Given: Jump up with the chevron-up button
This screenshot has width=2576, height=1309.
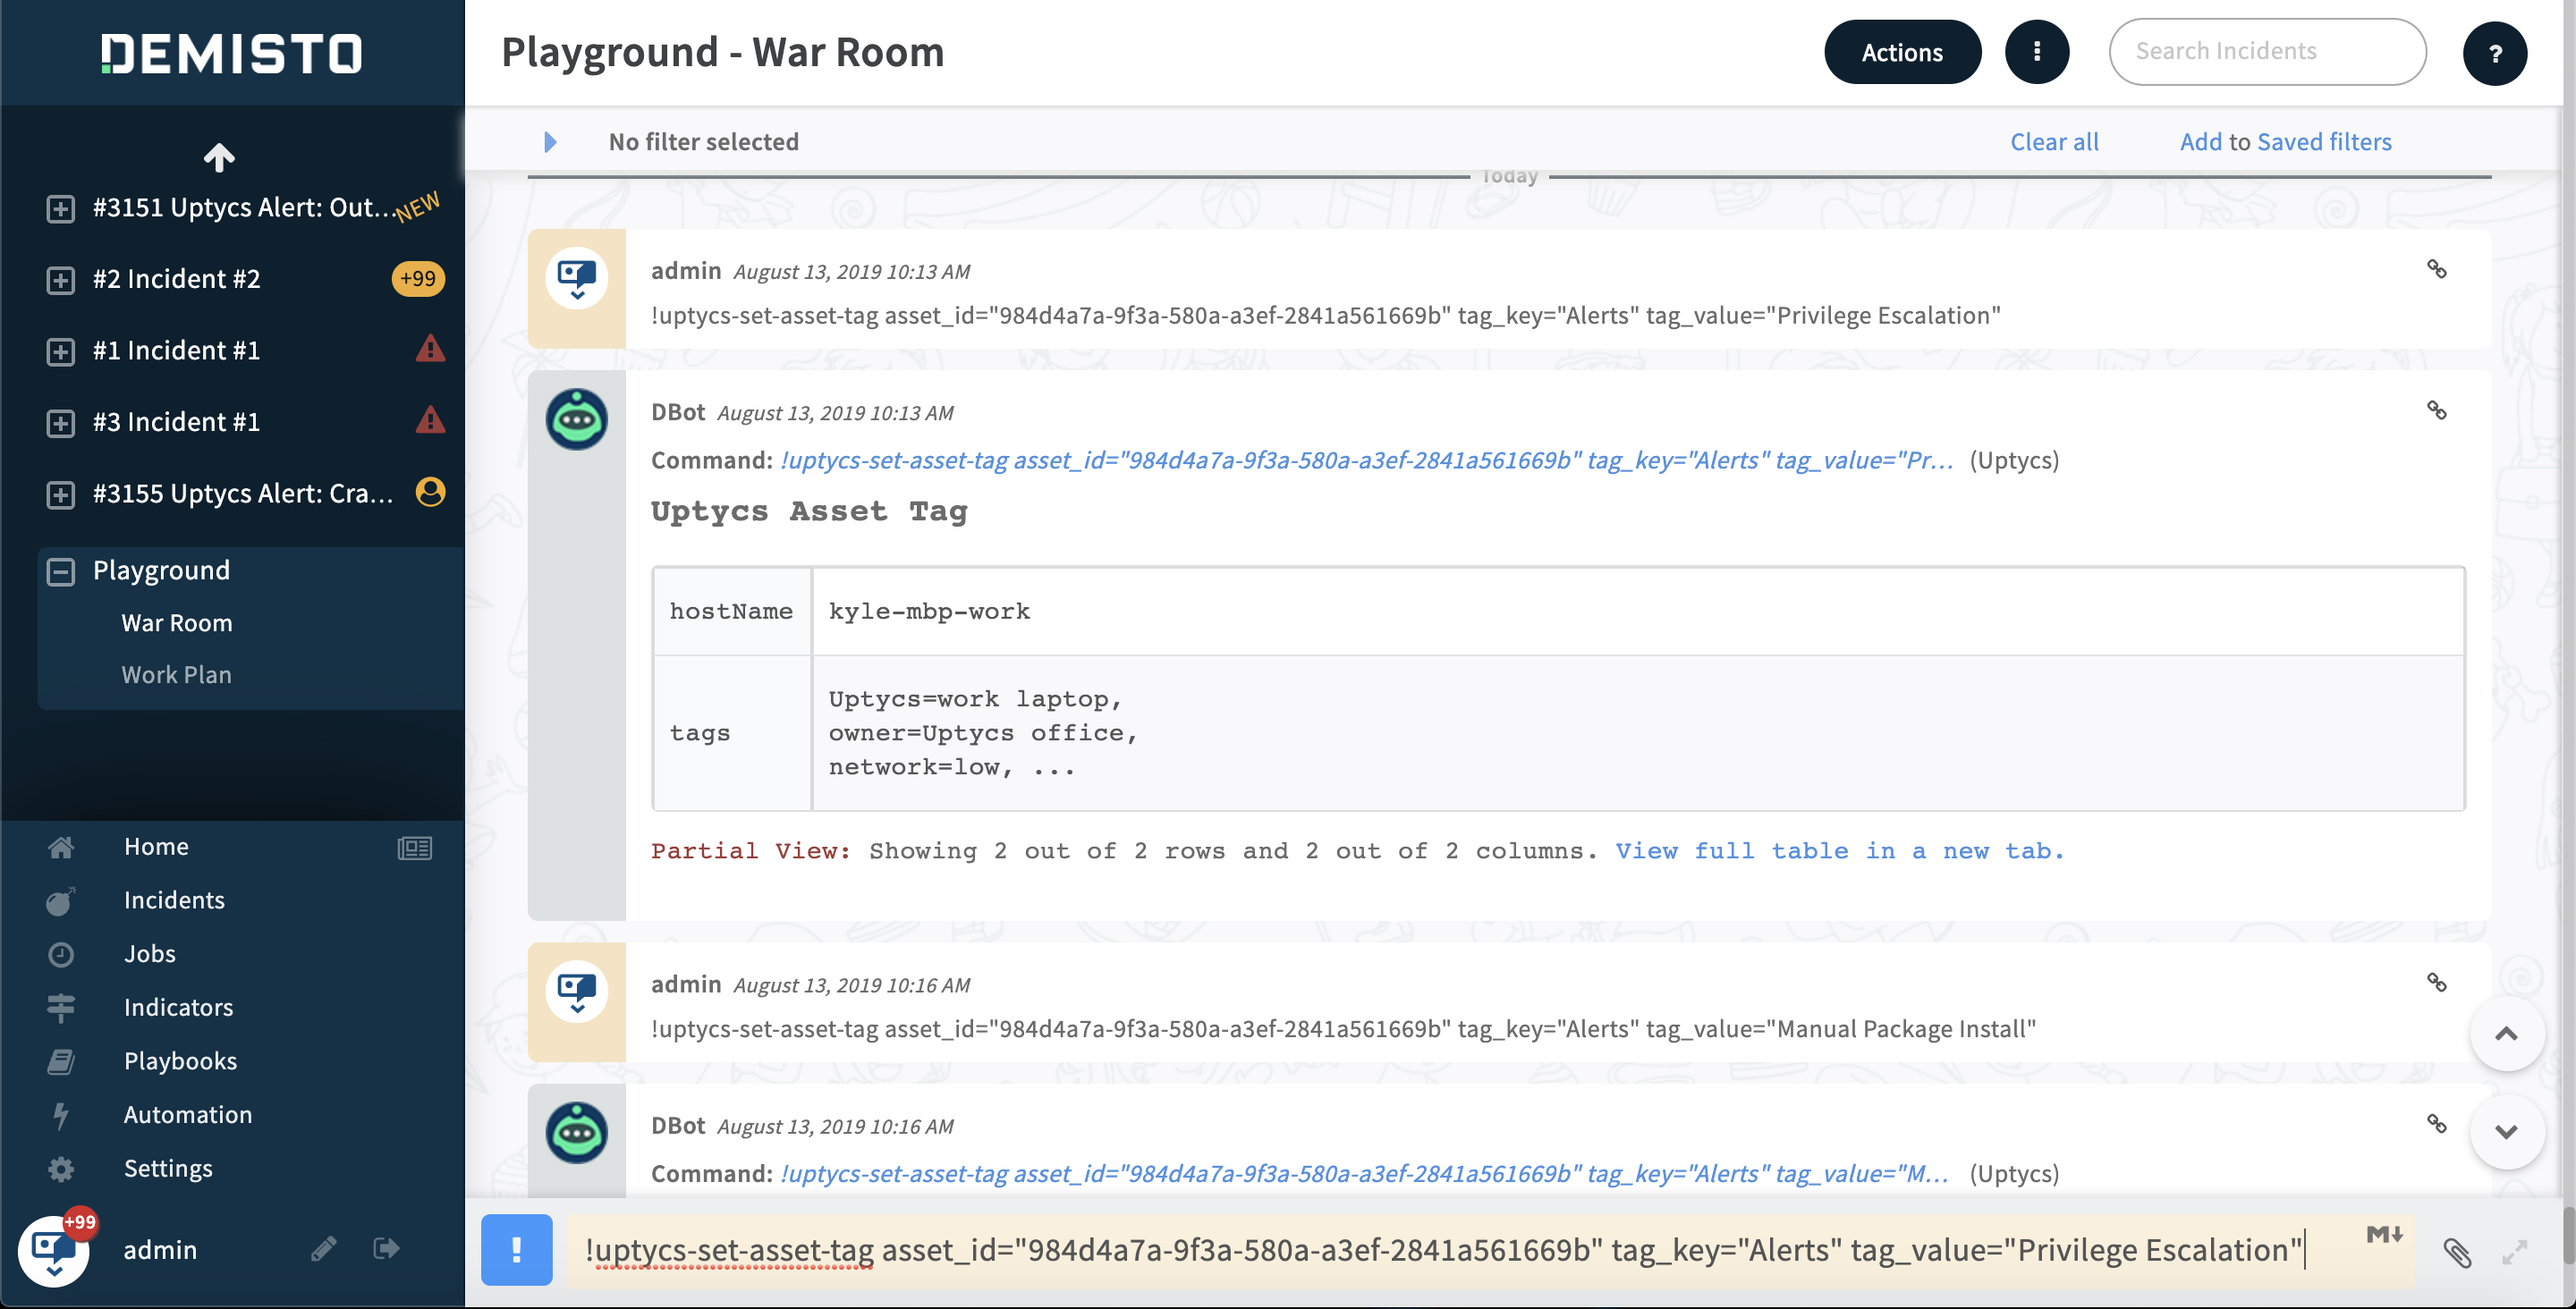Looking at the screenshot, I should [2506, 1033].
